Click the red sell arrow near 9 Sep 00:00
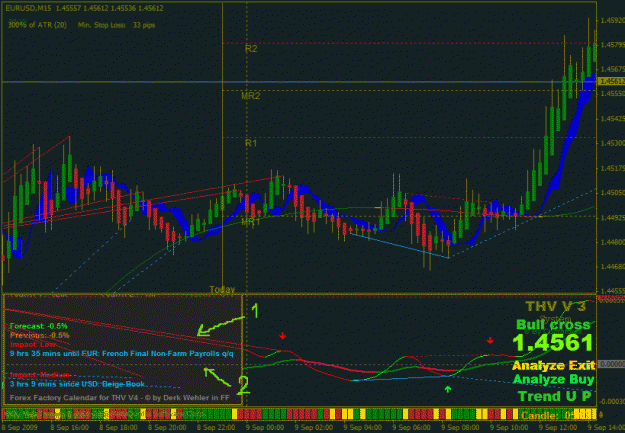 point(283,336)
